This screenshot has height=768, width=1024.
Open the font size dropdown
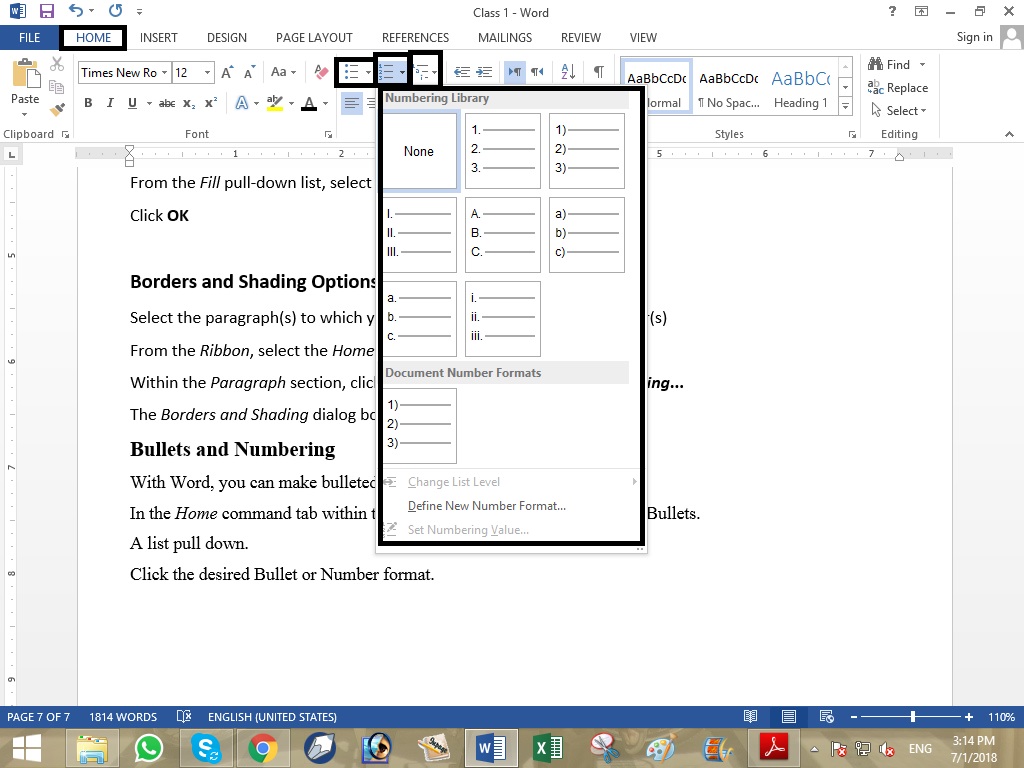207,72
